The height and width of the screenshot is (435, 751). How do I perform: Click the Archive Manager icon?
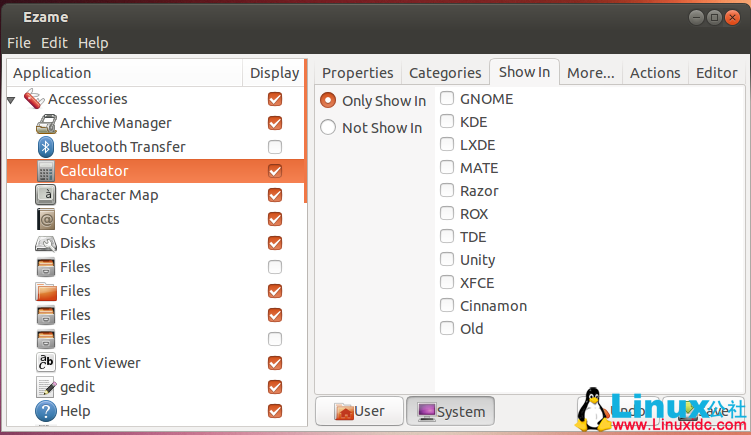click(x=46, y=123)
